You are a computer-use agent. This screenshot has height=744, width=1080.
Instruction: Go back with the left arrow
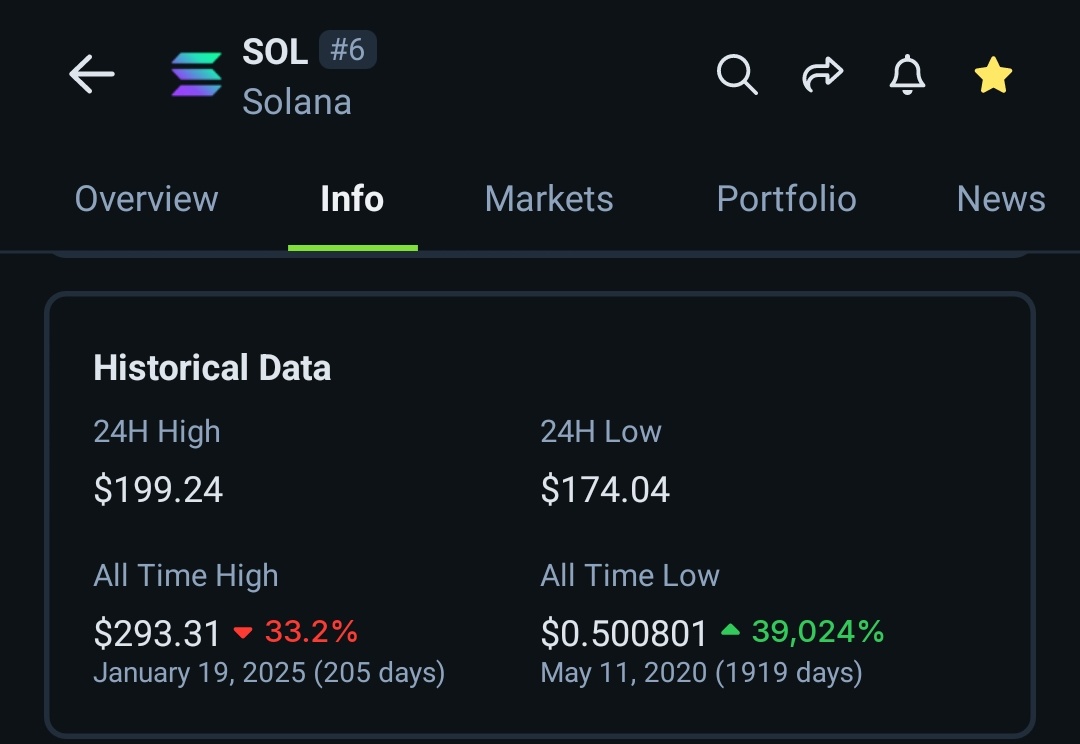click(x=92, y=74)
